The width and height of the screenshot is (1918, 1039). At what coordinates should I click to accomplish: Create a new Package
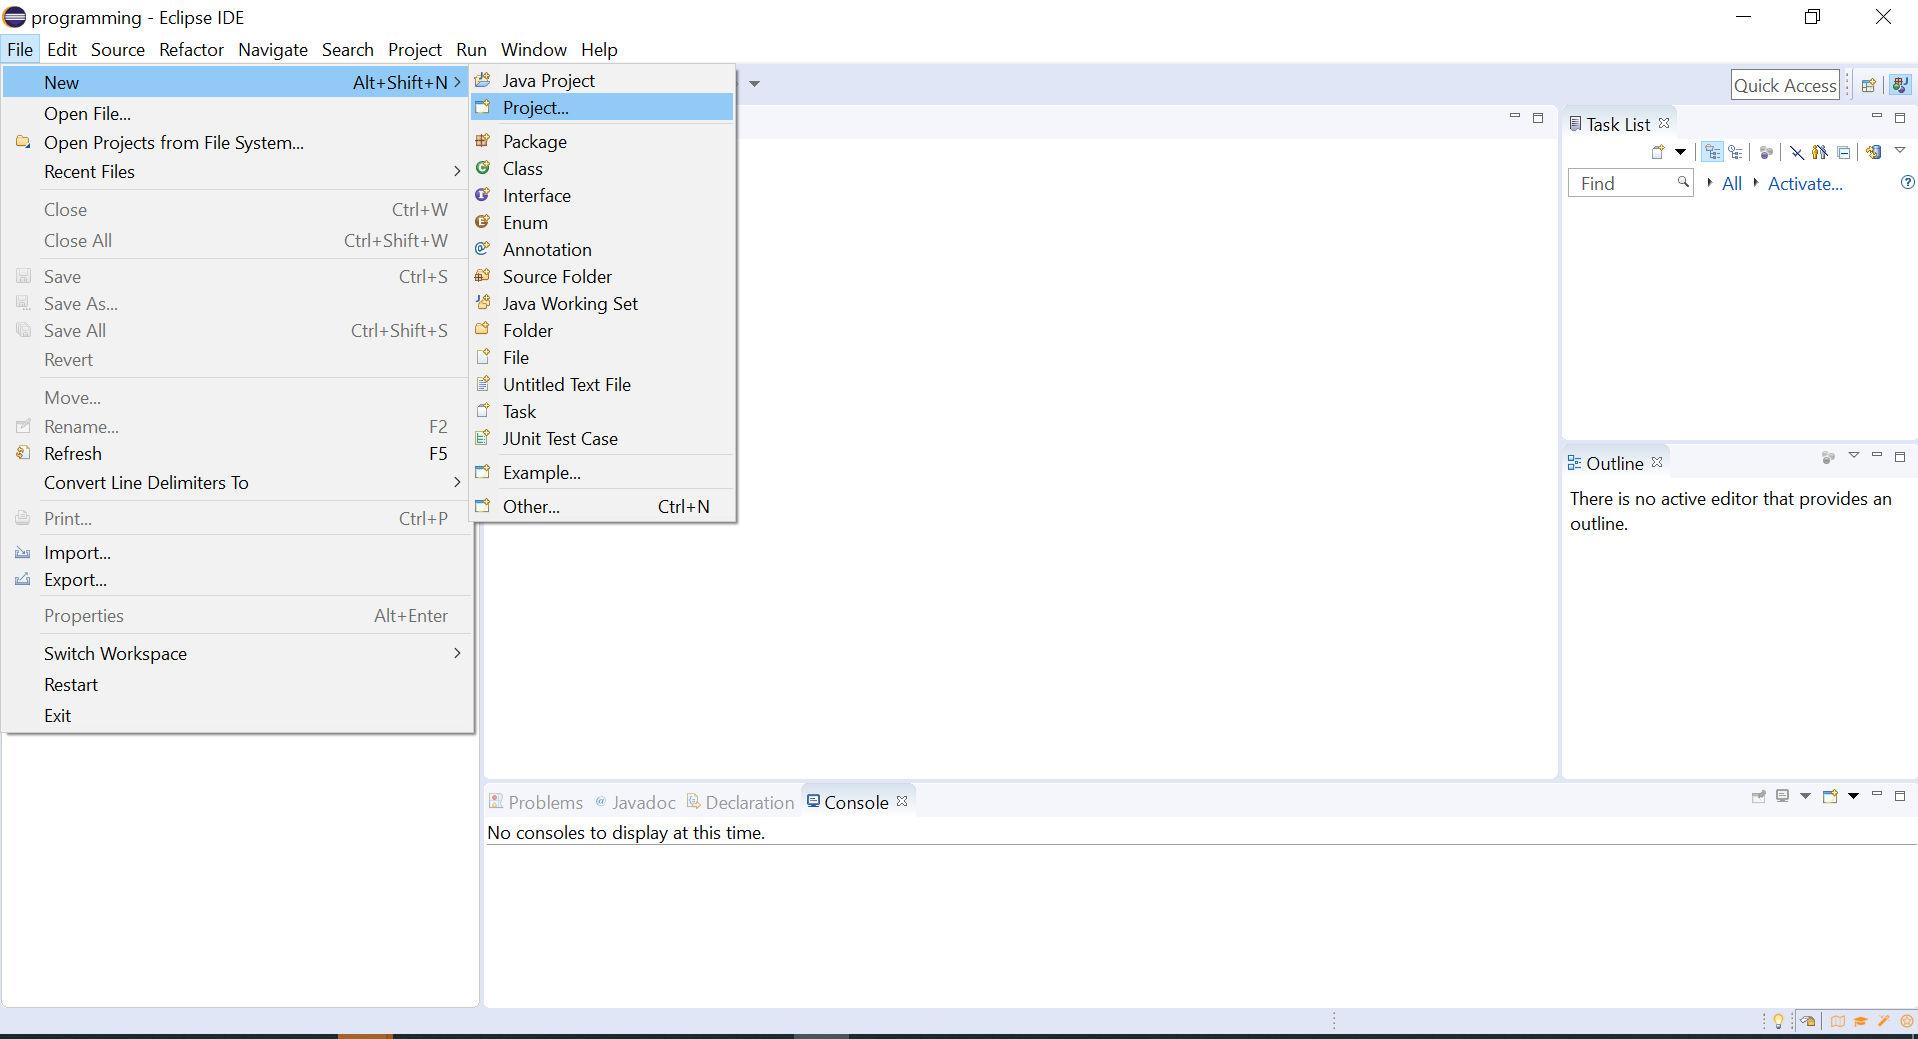point(603,141)
